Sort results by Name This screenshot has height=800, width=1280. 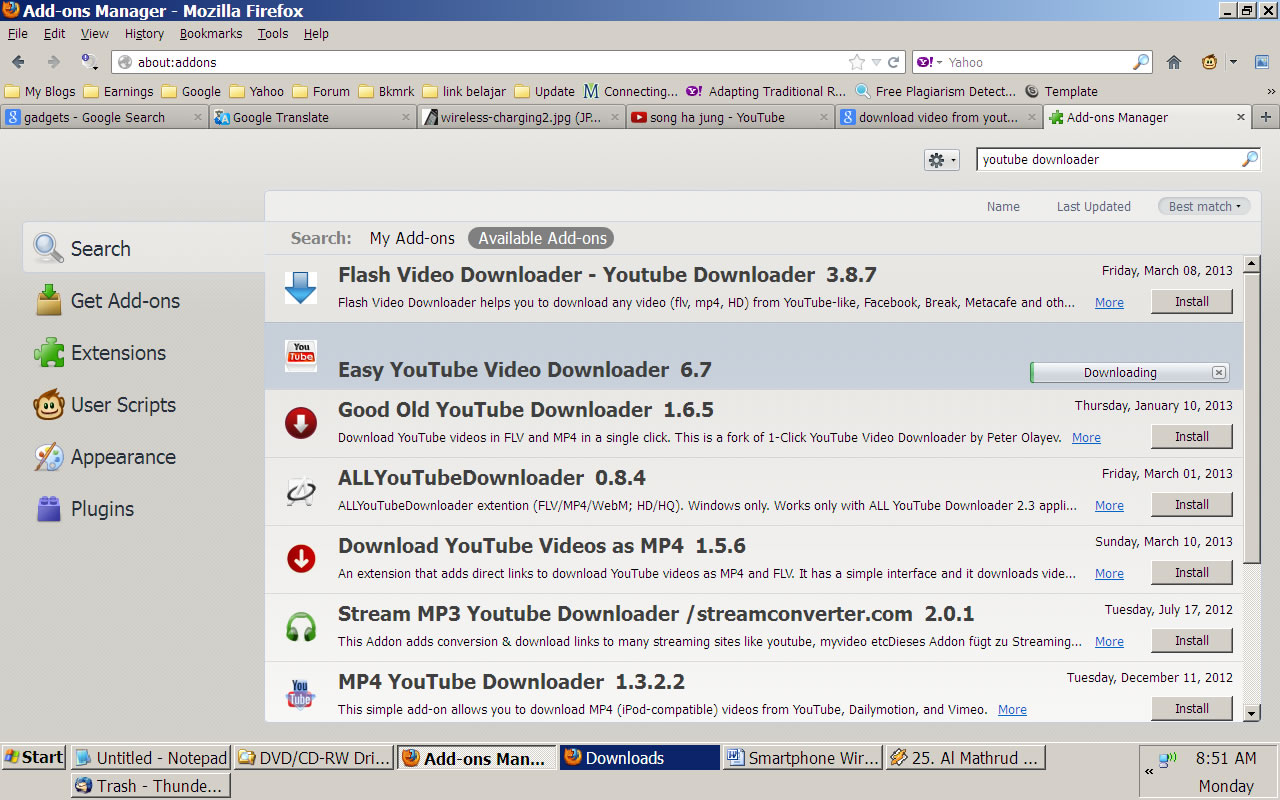[x=1003, y=206]
